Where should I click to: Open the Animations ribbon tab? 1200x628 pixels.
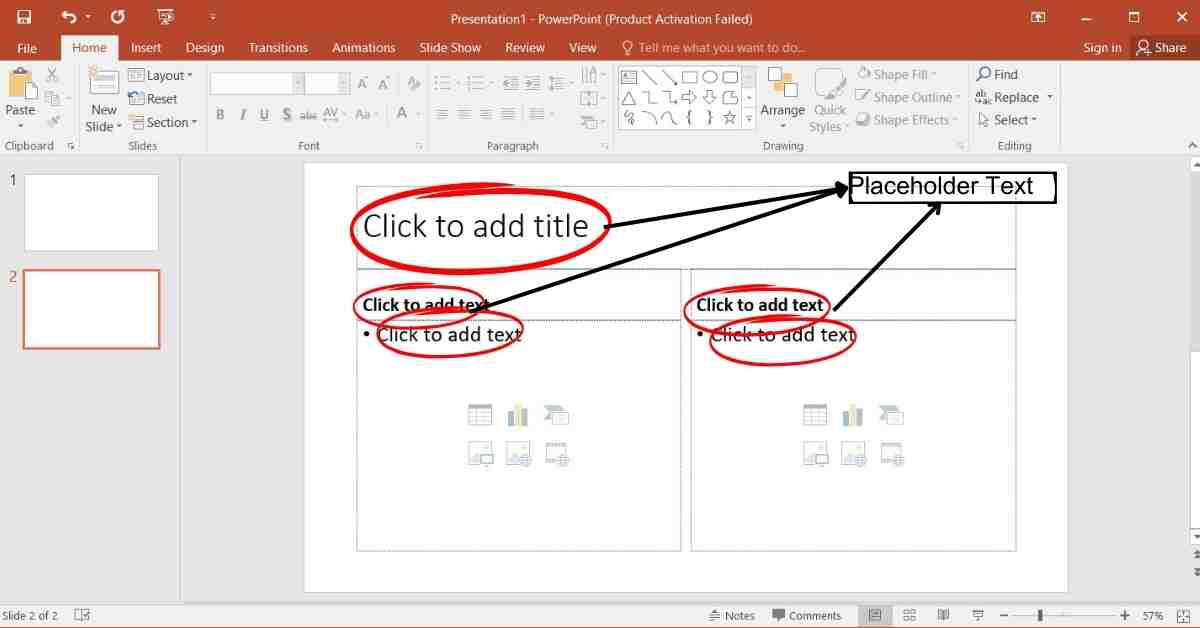(363, 47)
